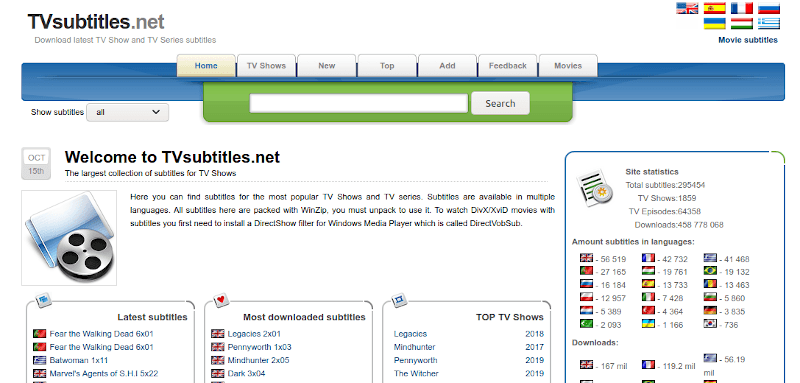Click the heart icon above Most downloaded subtitles
Image resolution: width=800 pixels, height=383 pixels.
coord(221,299)
